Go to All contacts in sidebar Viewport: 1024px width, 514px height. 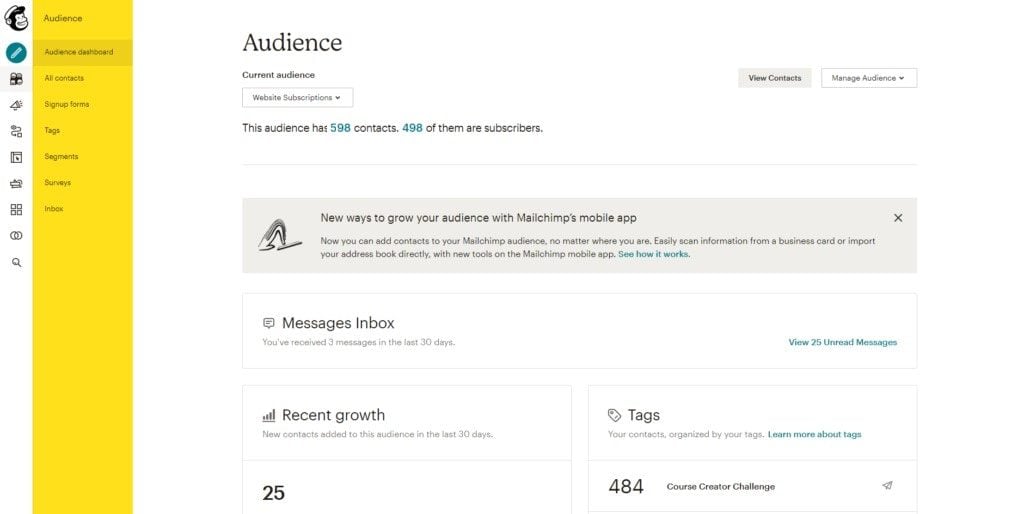[x=64, y=78]
